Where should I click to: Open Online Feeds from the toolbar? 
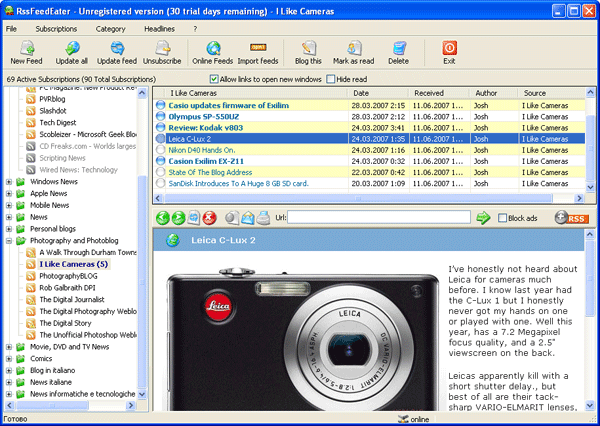pos(212,48)
